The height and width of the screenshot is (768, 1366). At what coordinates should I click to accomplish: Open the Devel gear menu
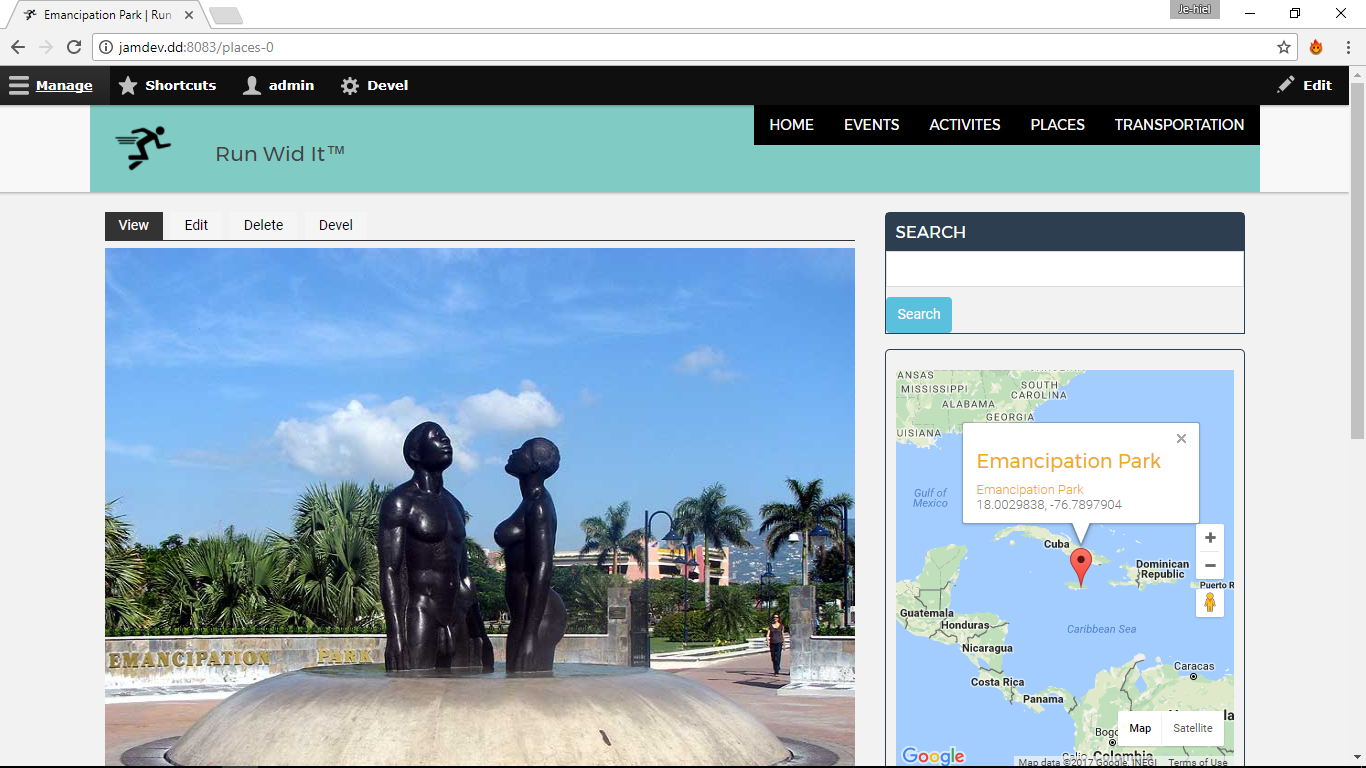click(374, 86)
